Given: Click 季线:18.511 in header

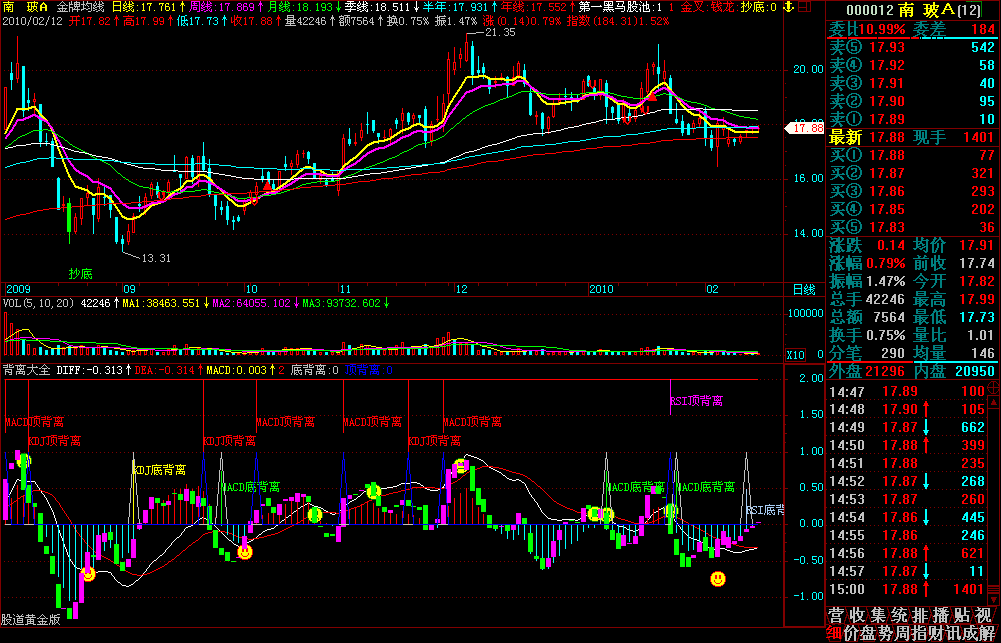Looking at the screenshot, I should pos(382,8).
